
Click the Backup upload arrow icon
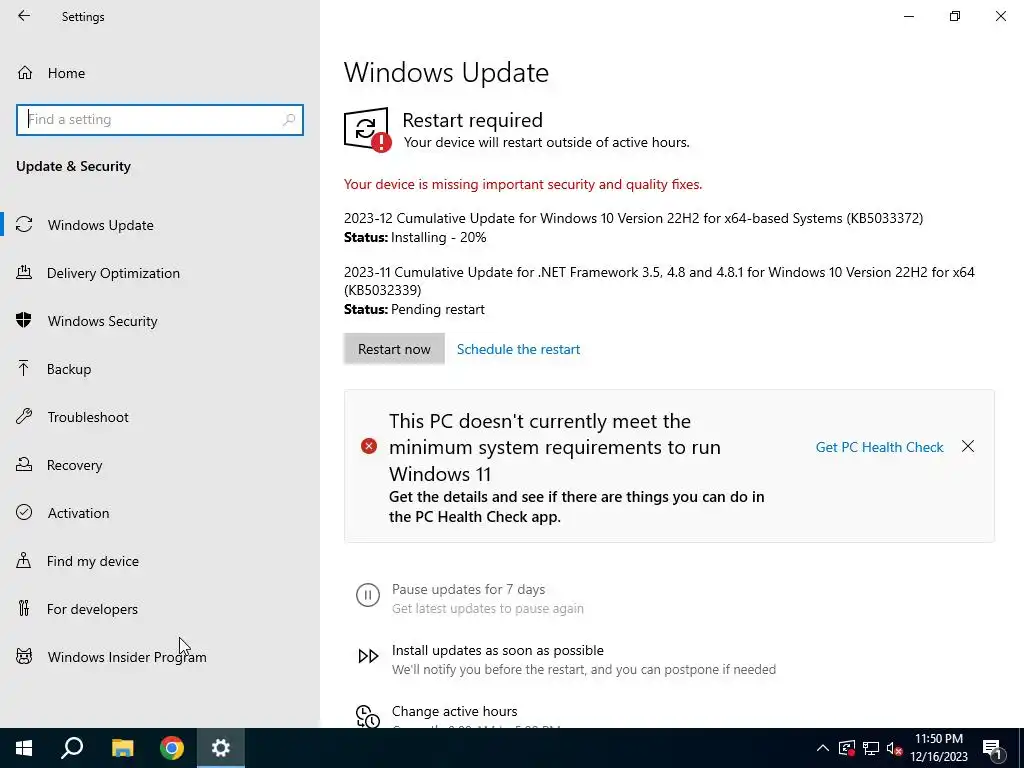(x=24, y=369)
